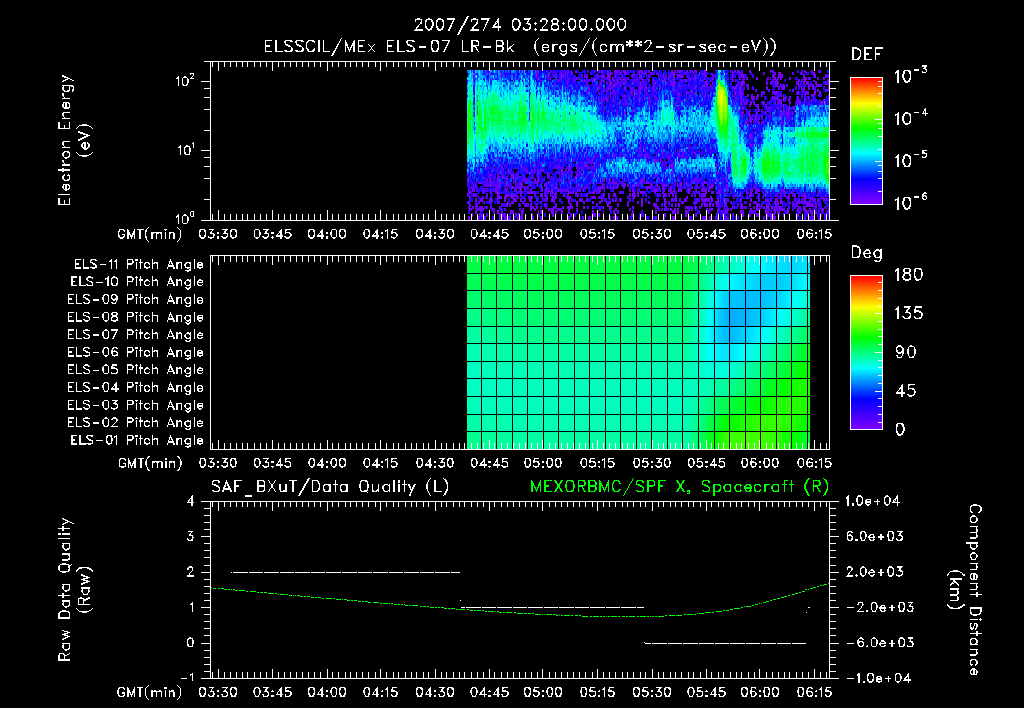Select ELS-11 Pitch Angle row label
Screen dimensions: 1024x708
coord(138,265)
